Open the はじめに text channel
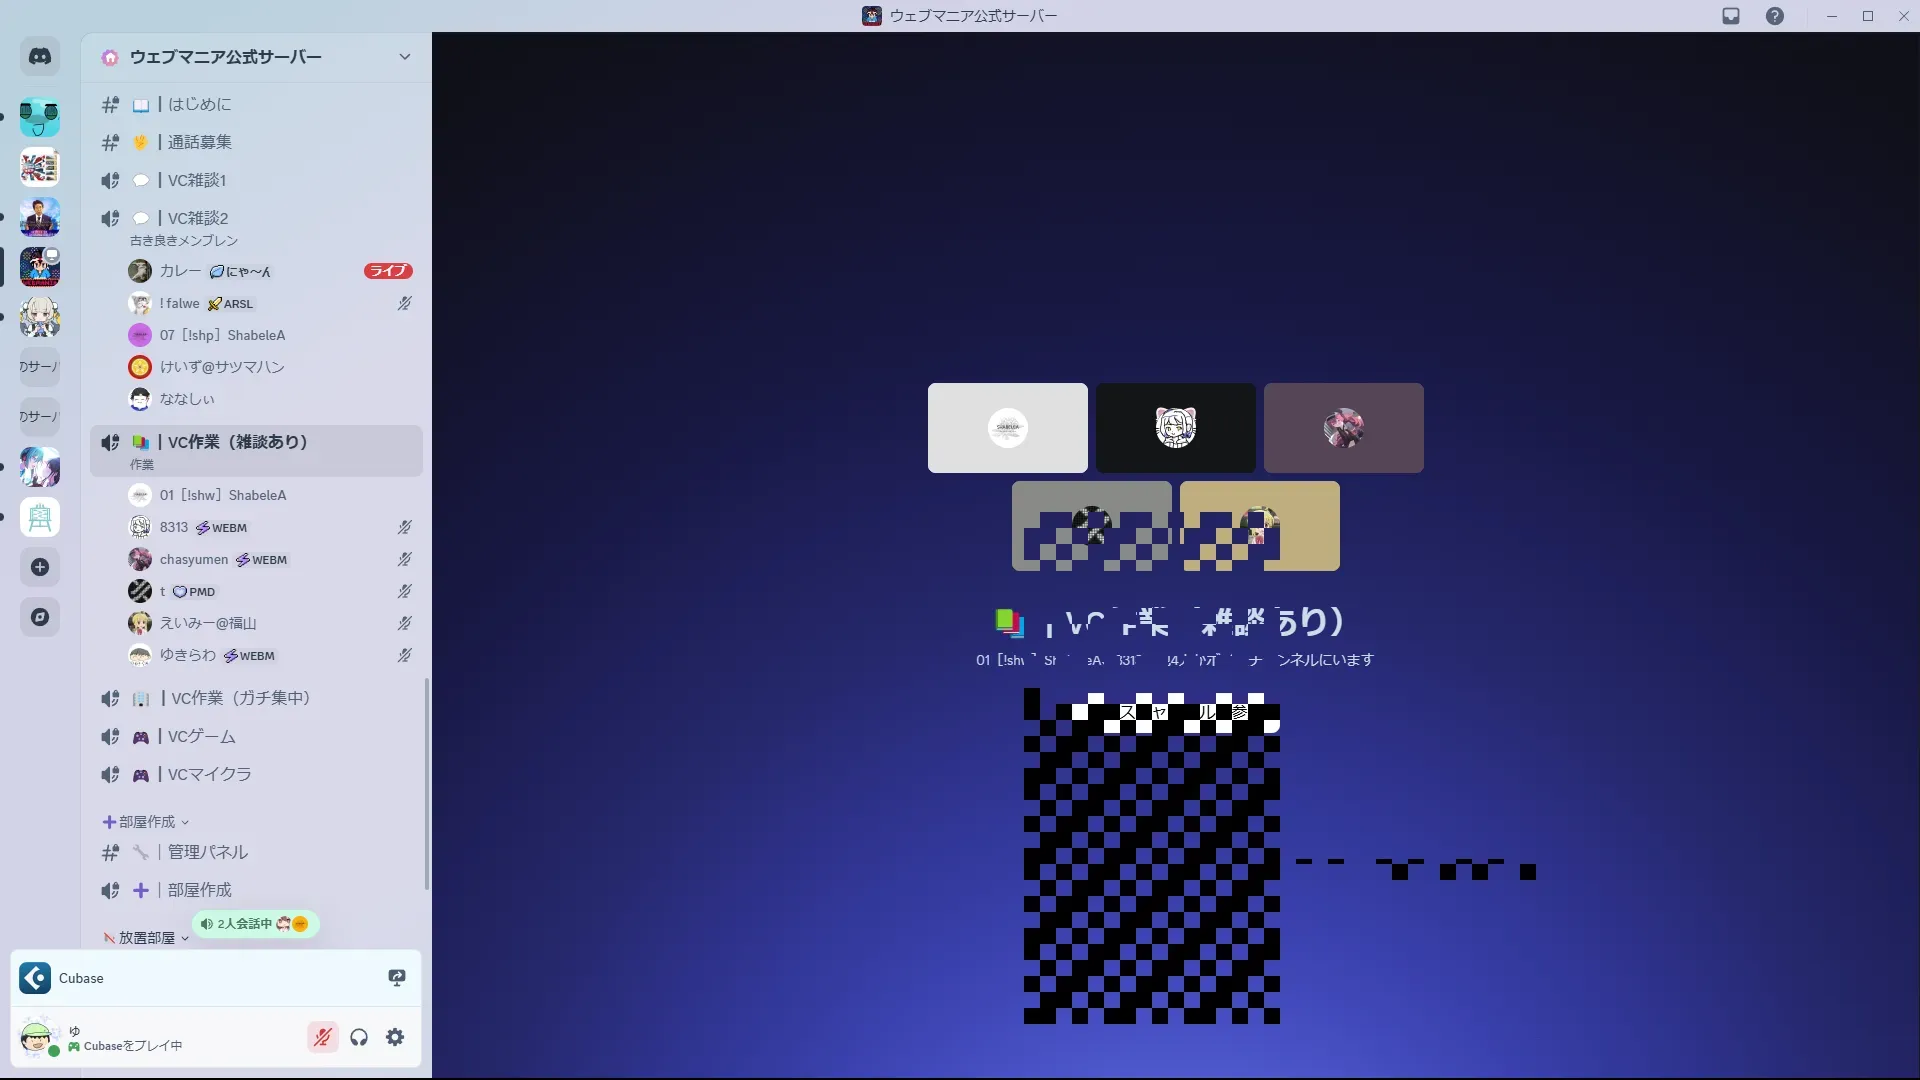This screenshot has width=1920, height=1080. tap(199, 104)
